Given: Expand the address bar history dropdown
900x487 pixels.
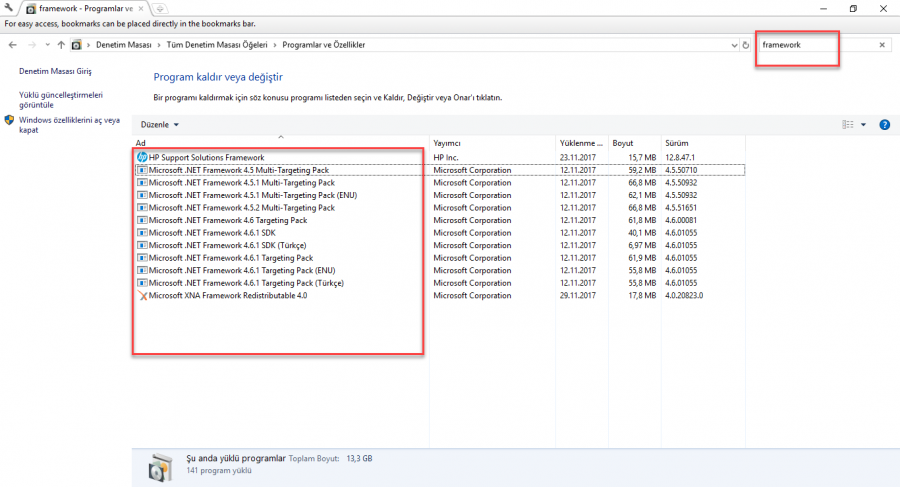Looking at the screenshot, I should coord(734,45).
